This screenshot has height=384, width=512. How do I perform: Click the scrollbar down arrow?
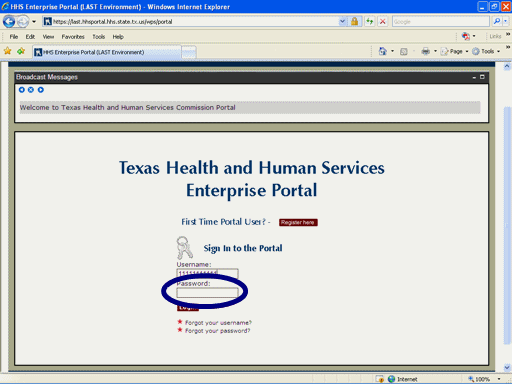pos(507,367)
